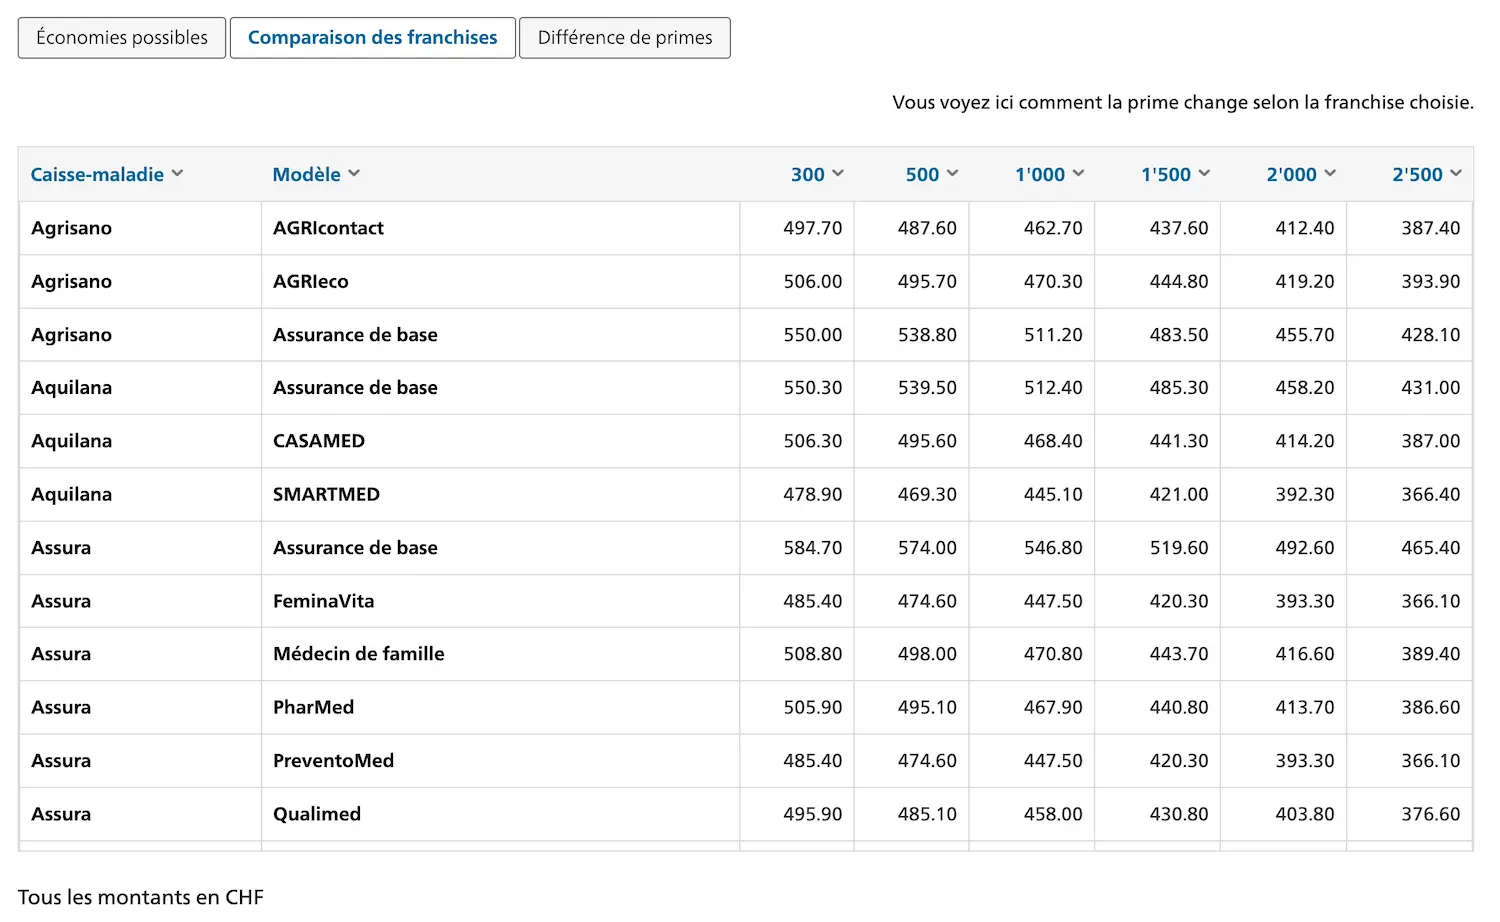Click the 387.40 premium value
1500x922 pixels.
1431,228
